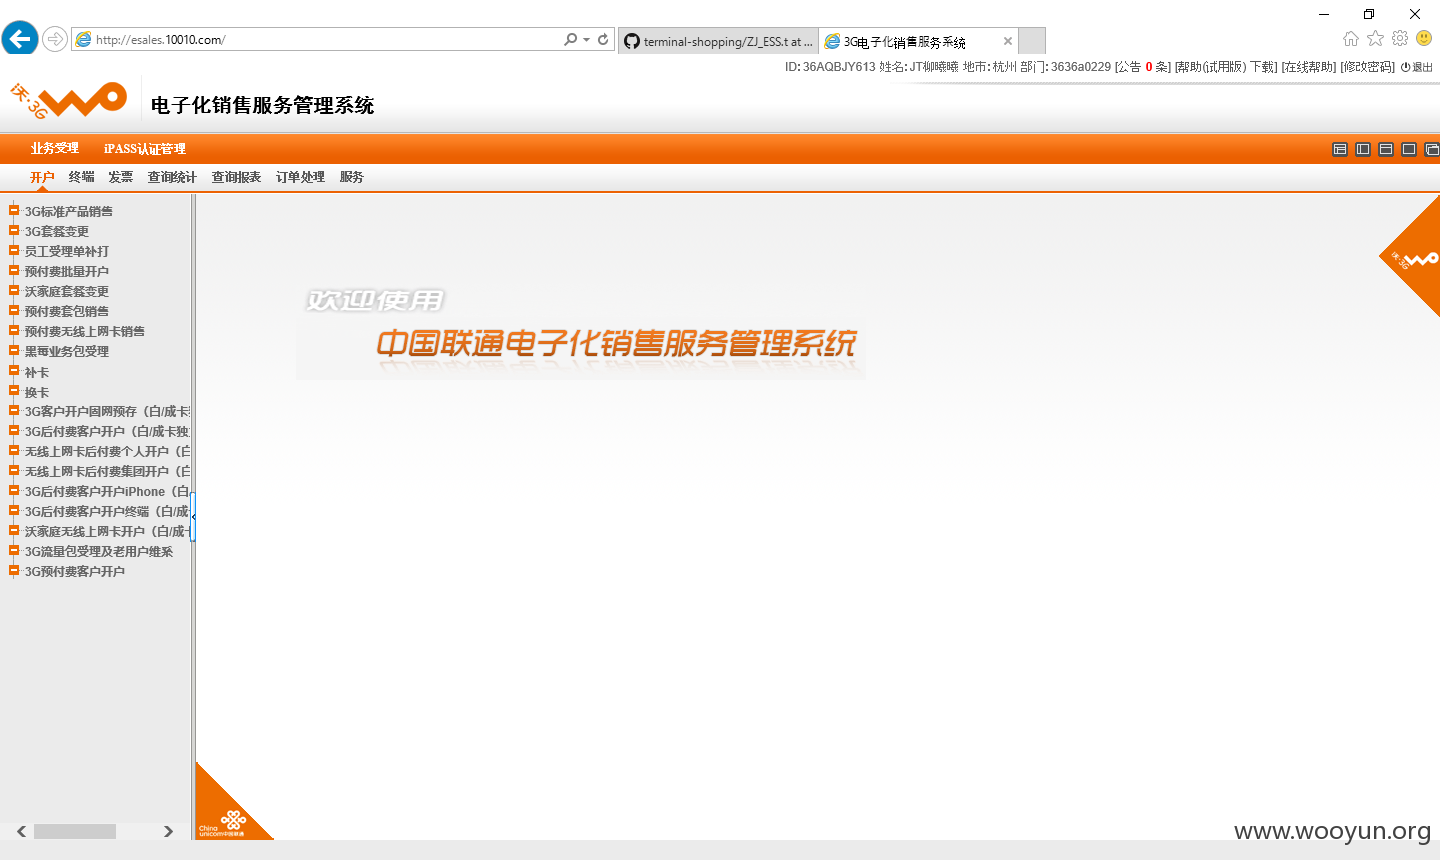This screenshot has height=860, width=1440.
Task: Click the address bar search magnifier icon
Action: 570,39
